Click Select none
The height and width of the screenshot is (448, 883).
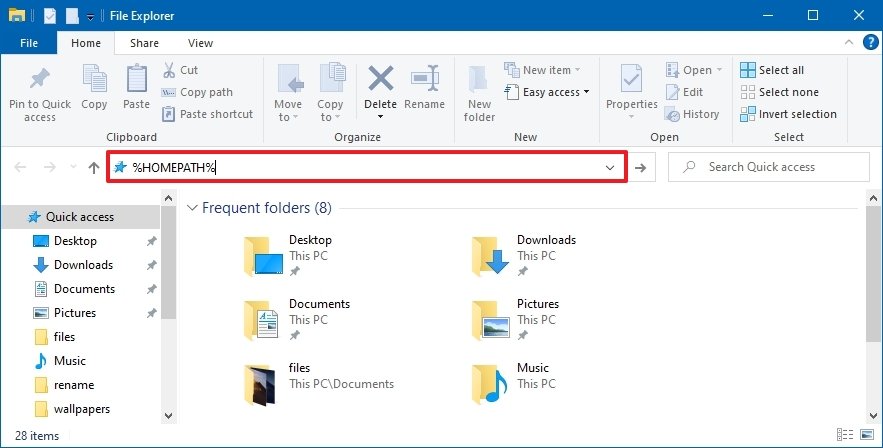tap(779, 92)
